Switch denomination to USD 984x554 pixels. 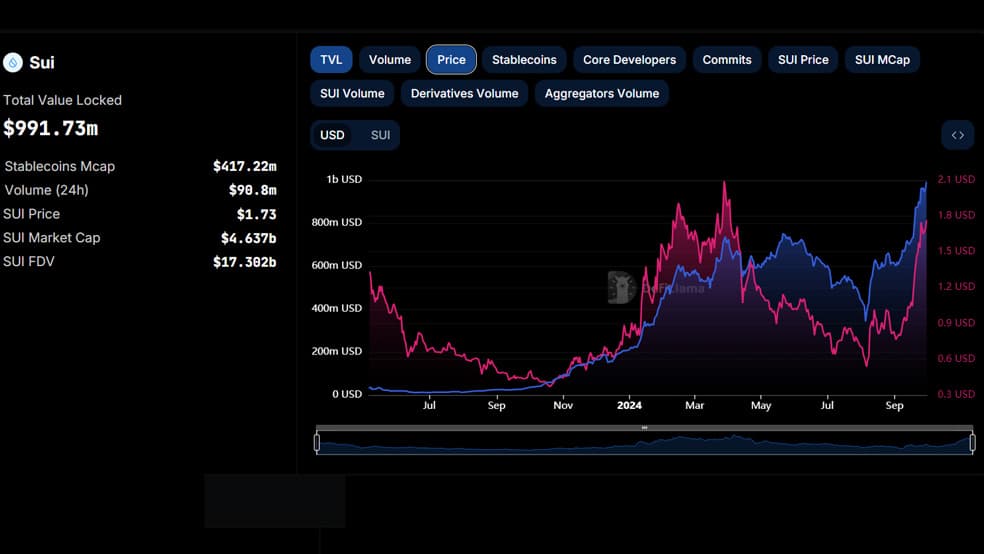click(332, 135)
